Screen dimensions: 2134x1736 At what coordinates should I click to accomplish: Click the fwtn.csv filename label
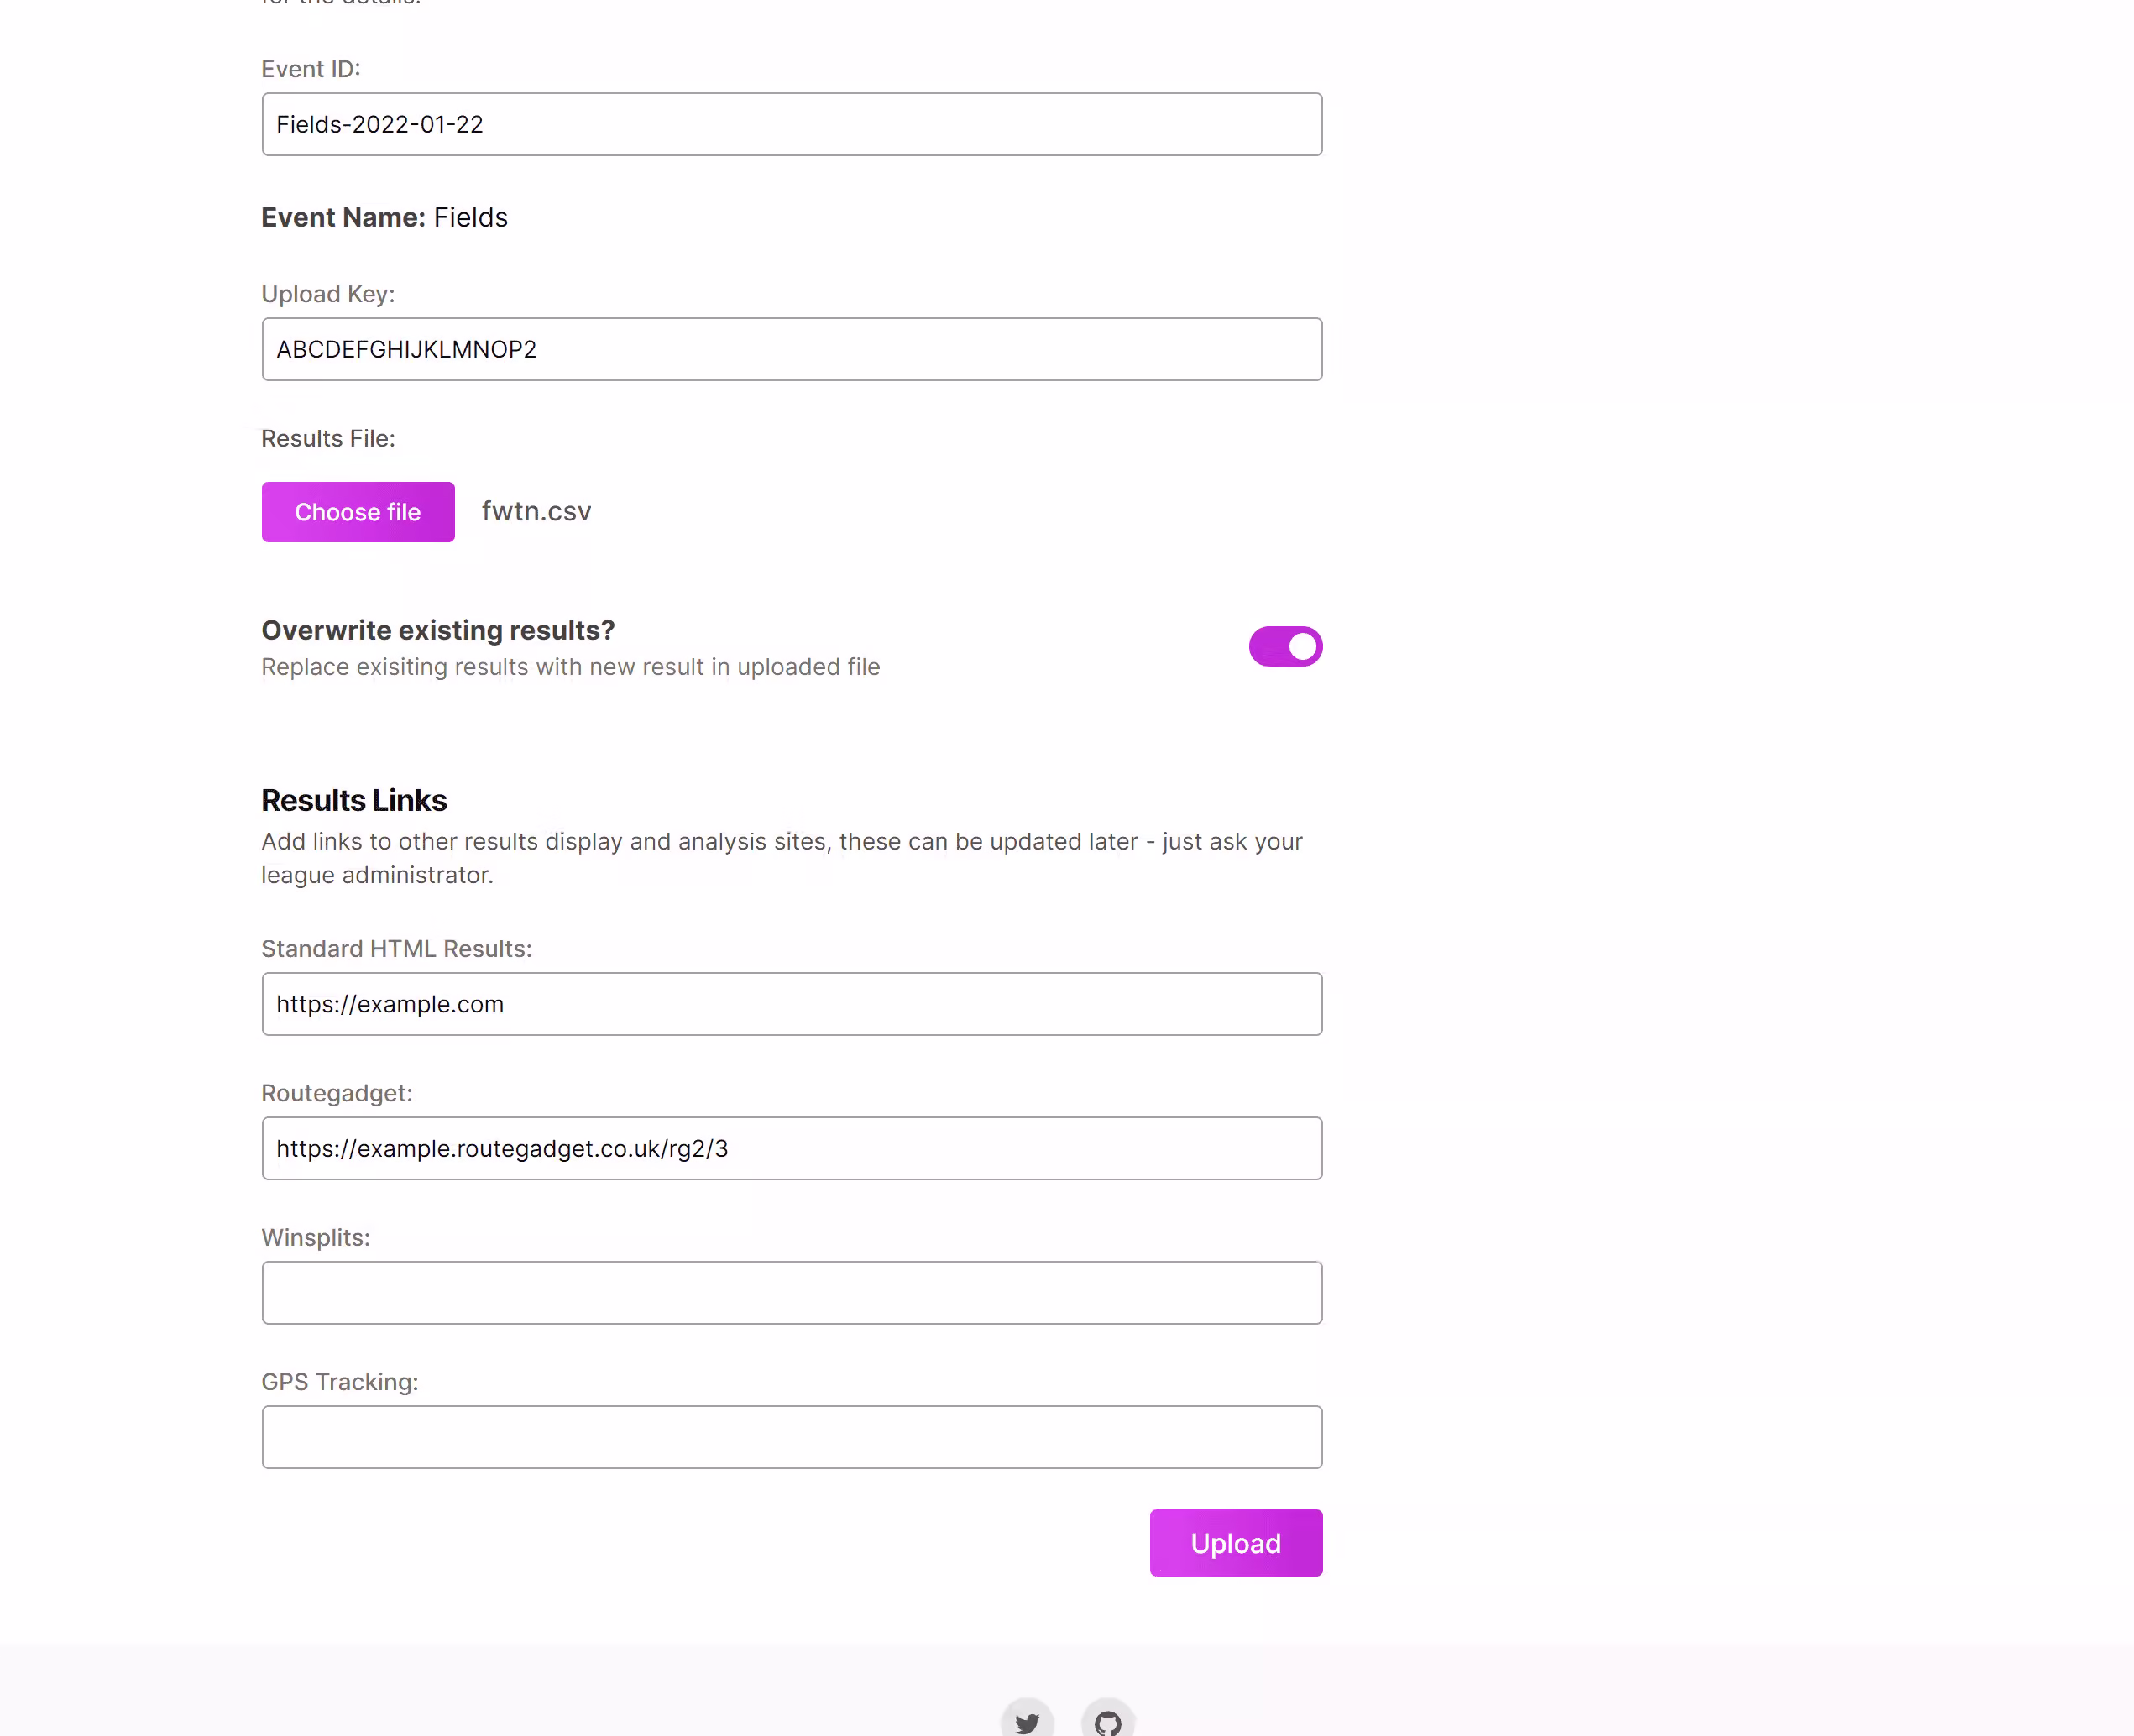(536, 511)
